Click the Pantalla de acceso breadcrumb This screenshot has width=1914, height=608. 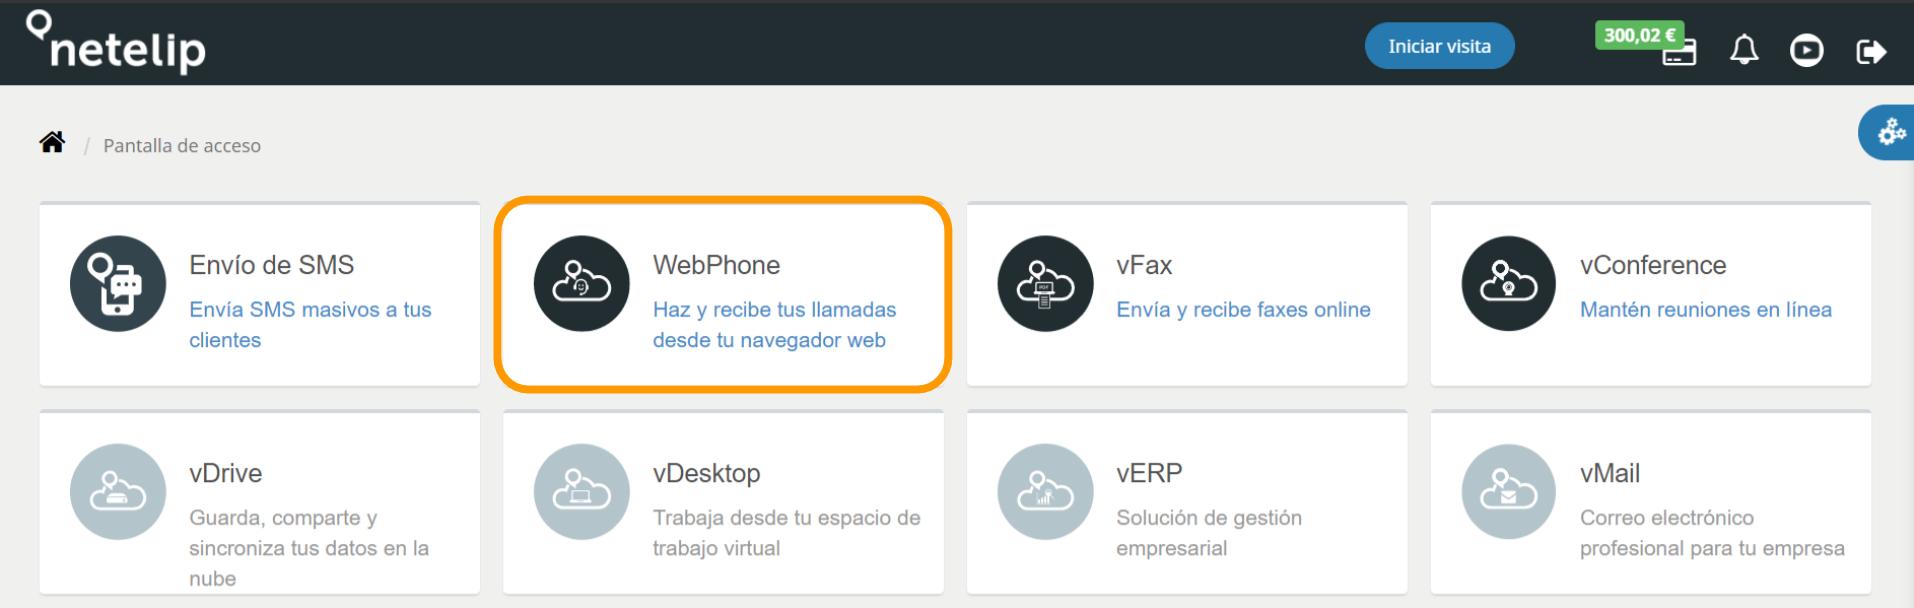pyautogui.click(x=182, y=145)
